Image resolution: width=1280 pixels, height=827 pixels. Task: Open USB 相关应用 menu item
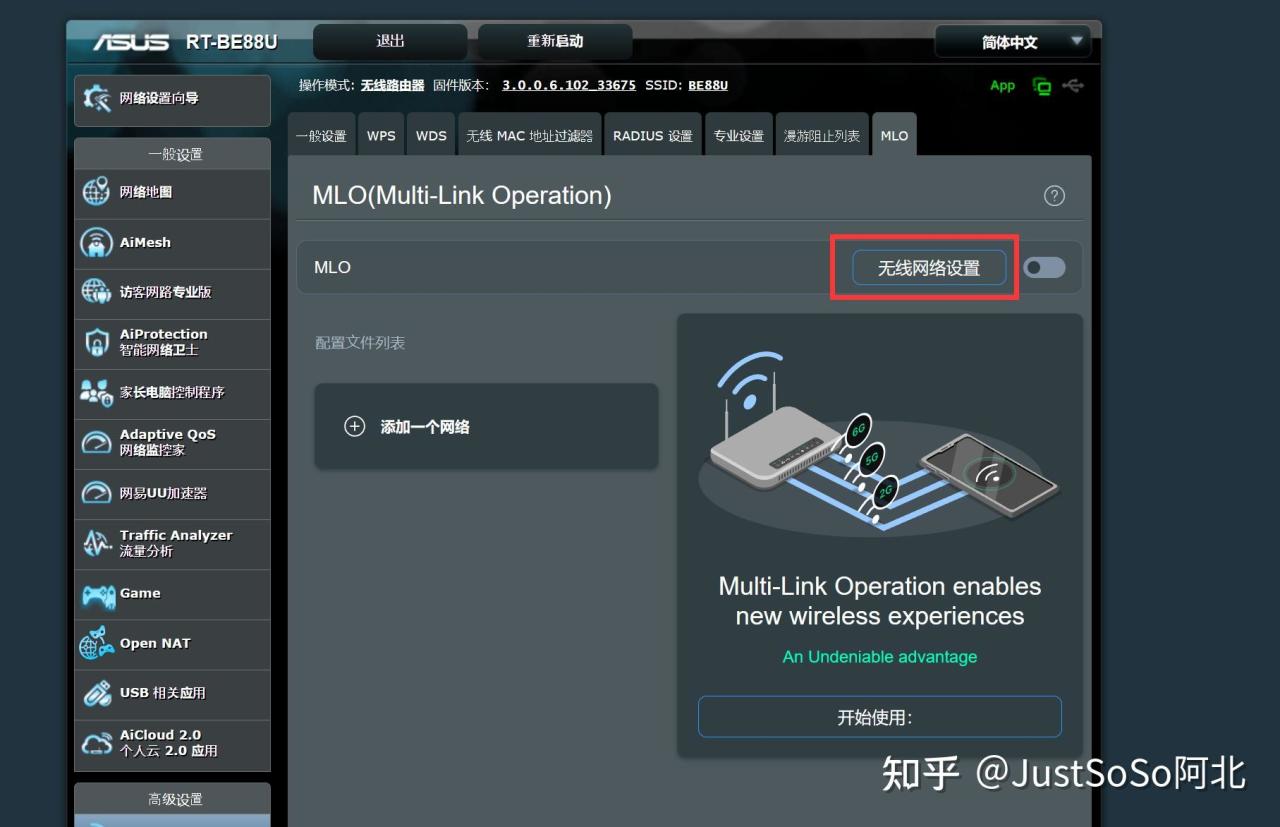pos(172,694)
